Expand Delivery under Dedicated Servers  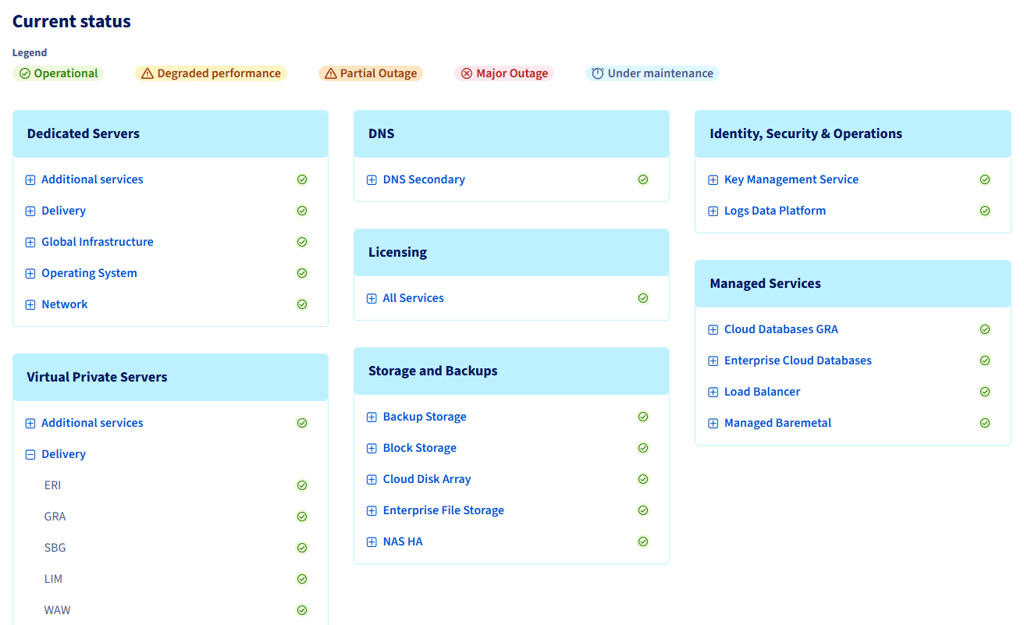30,211
